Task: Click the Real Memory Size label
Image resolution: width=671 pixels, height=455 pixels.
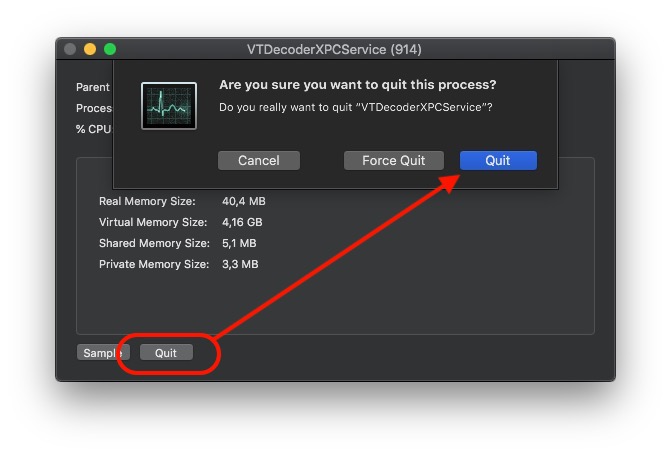Action: click(x=147, y=201)
